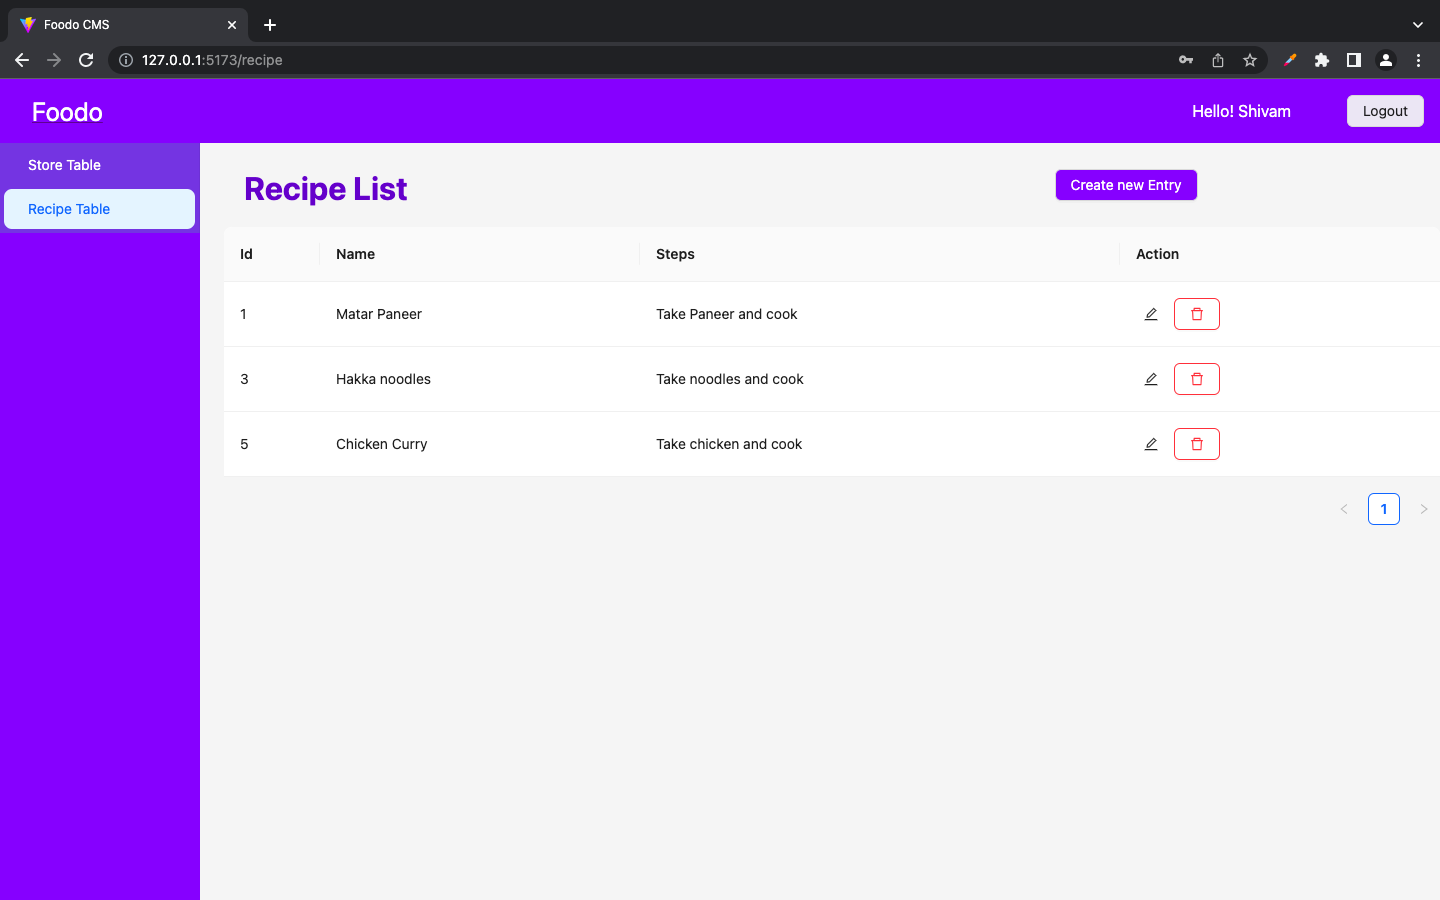The image size is (1440, 900).
Task: Focus the browser address bar URL
Action: [212, 60]
